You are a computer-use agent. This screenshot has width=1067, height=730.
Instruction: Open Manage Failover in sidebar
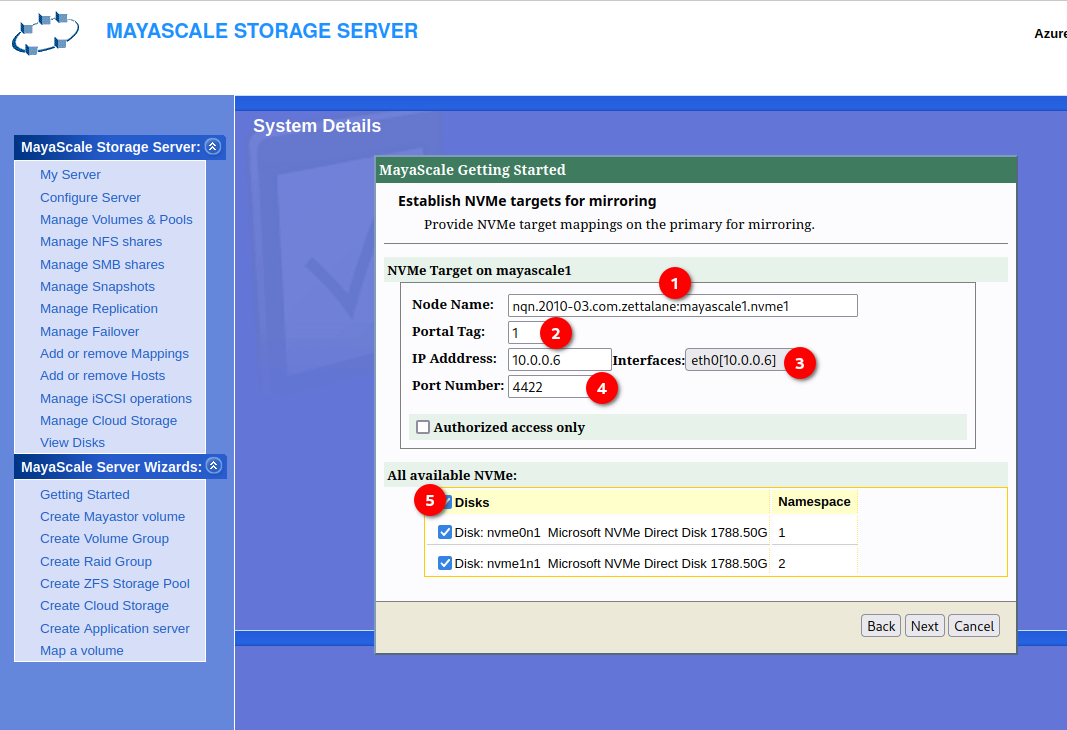89,332
